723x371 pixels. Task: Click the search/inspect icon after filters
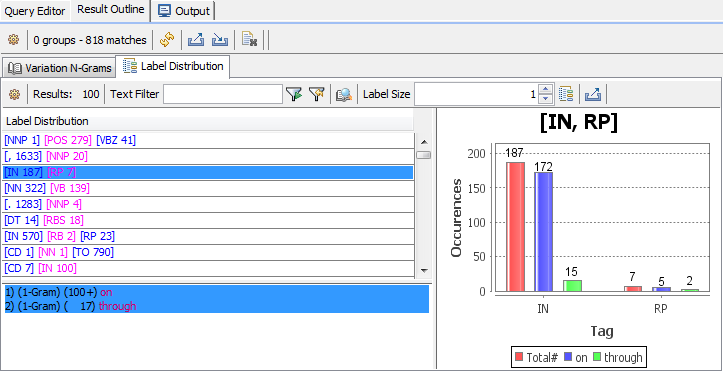(x=344, y=94)
